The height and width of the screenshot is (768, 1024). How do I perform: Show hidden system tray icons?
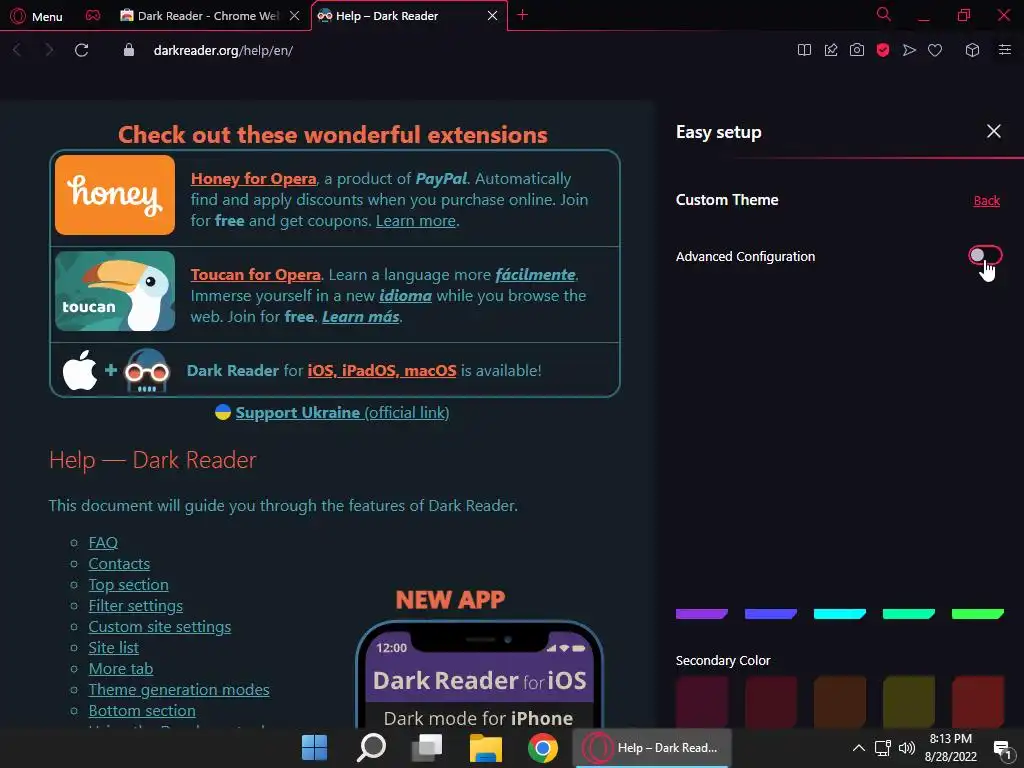pos(859,748)
